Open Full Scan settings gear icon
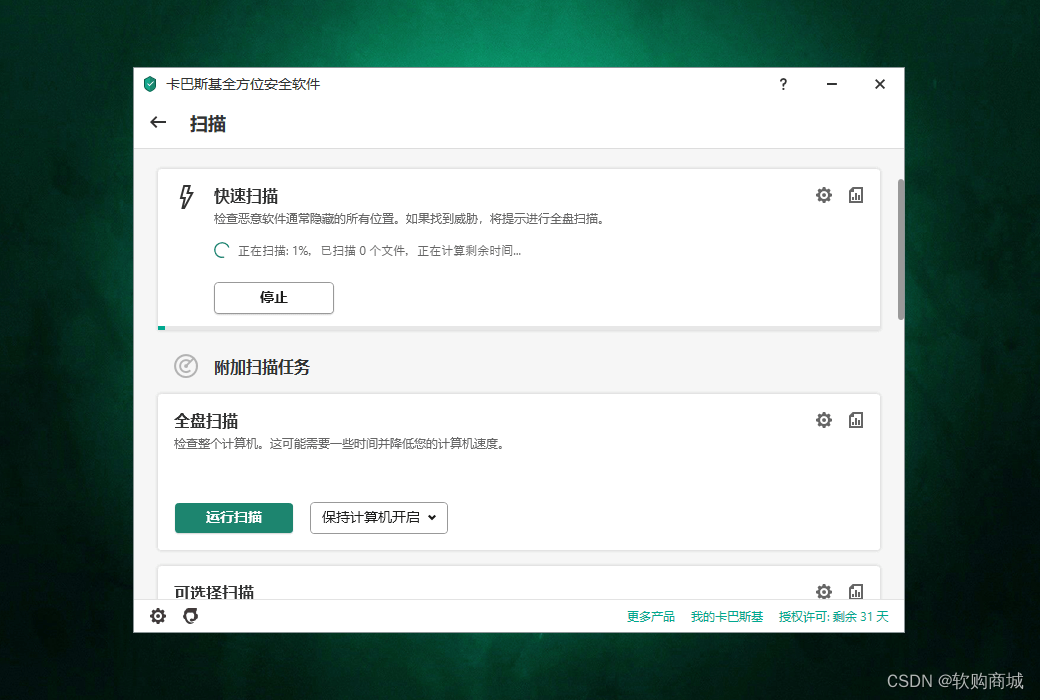Screen dimensions: 1040x700 pos(823,420)
